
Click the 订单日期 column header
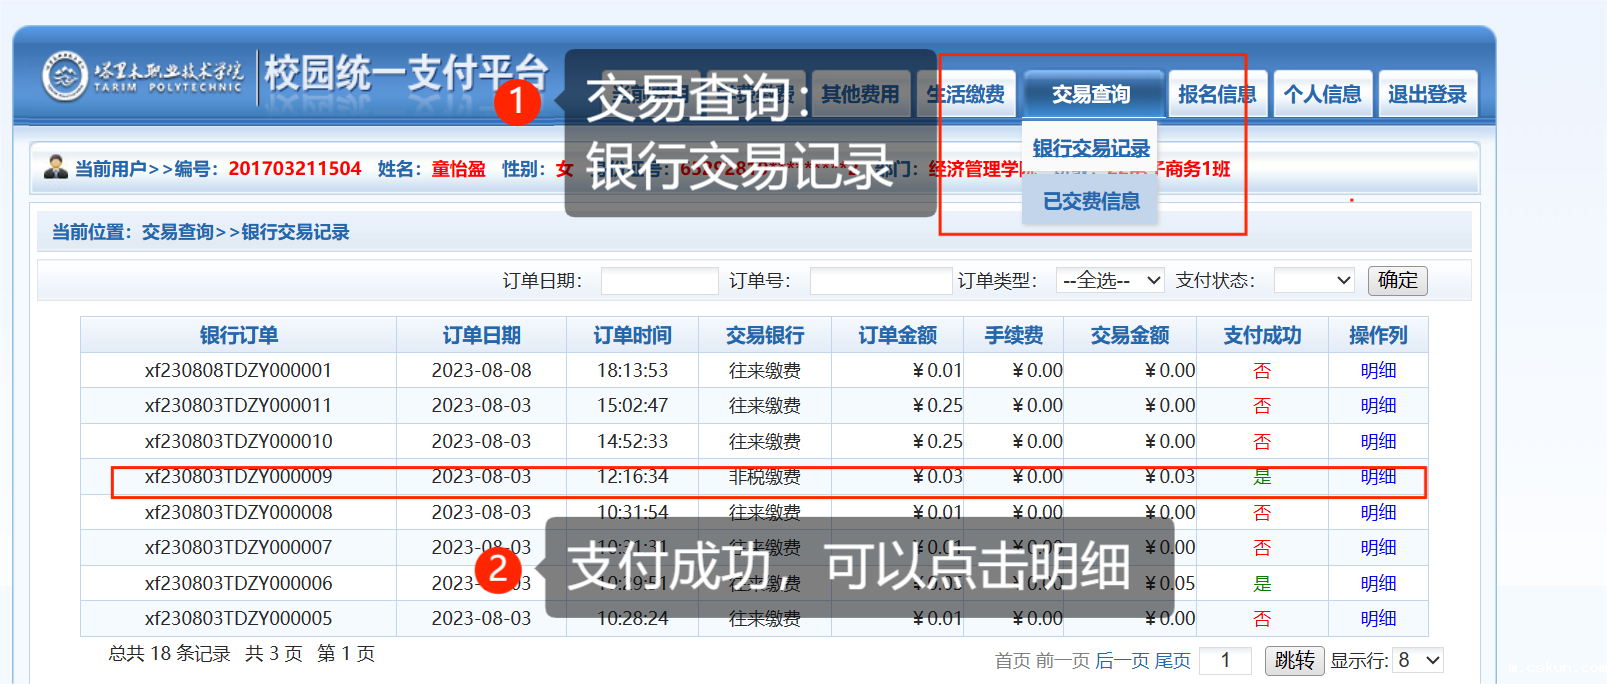(x=482, y=335)
